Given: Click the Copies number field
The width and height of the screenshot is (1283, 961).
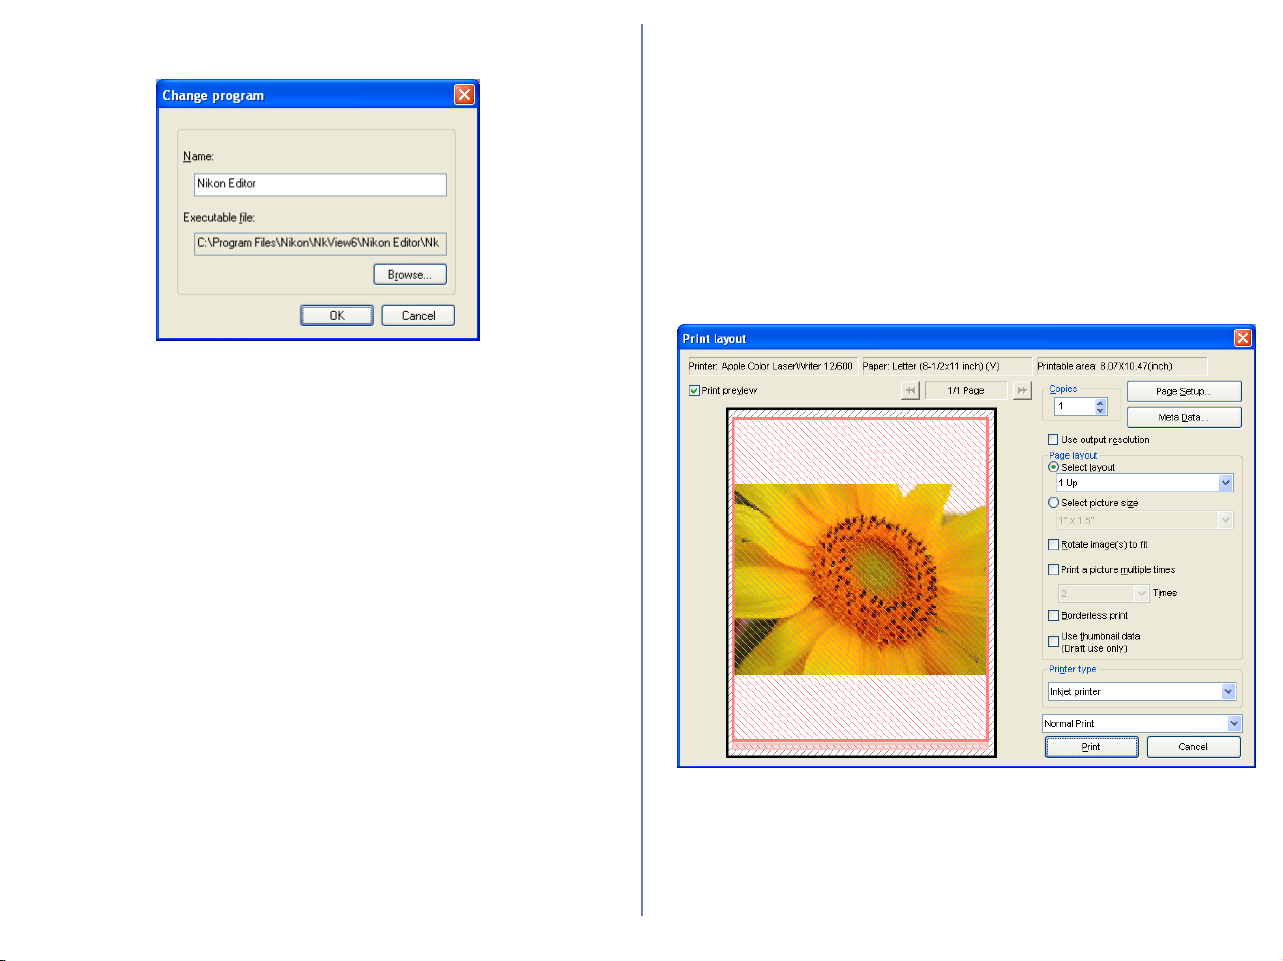Looking at the screenshot, I should pos(1075,407).
